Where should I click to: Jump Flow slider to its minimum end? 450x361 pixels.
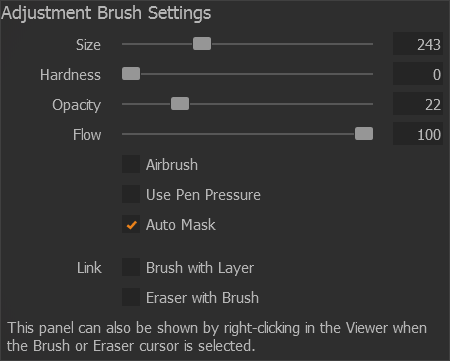point(123,134)
